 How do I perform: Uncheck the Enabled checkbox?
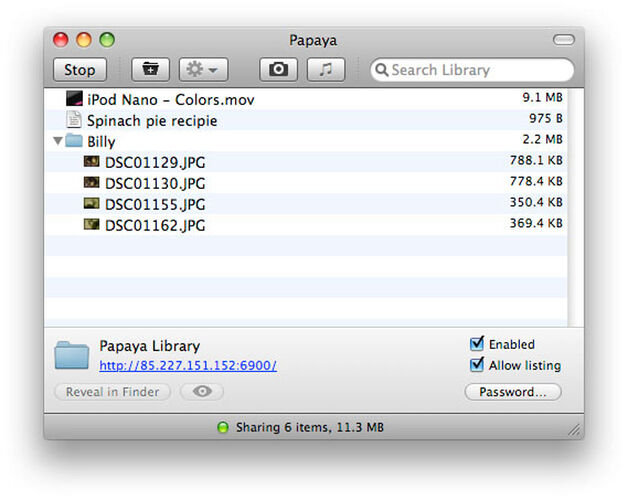coord(477,344)
